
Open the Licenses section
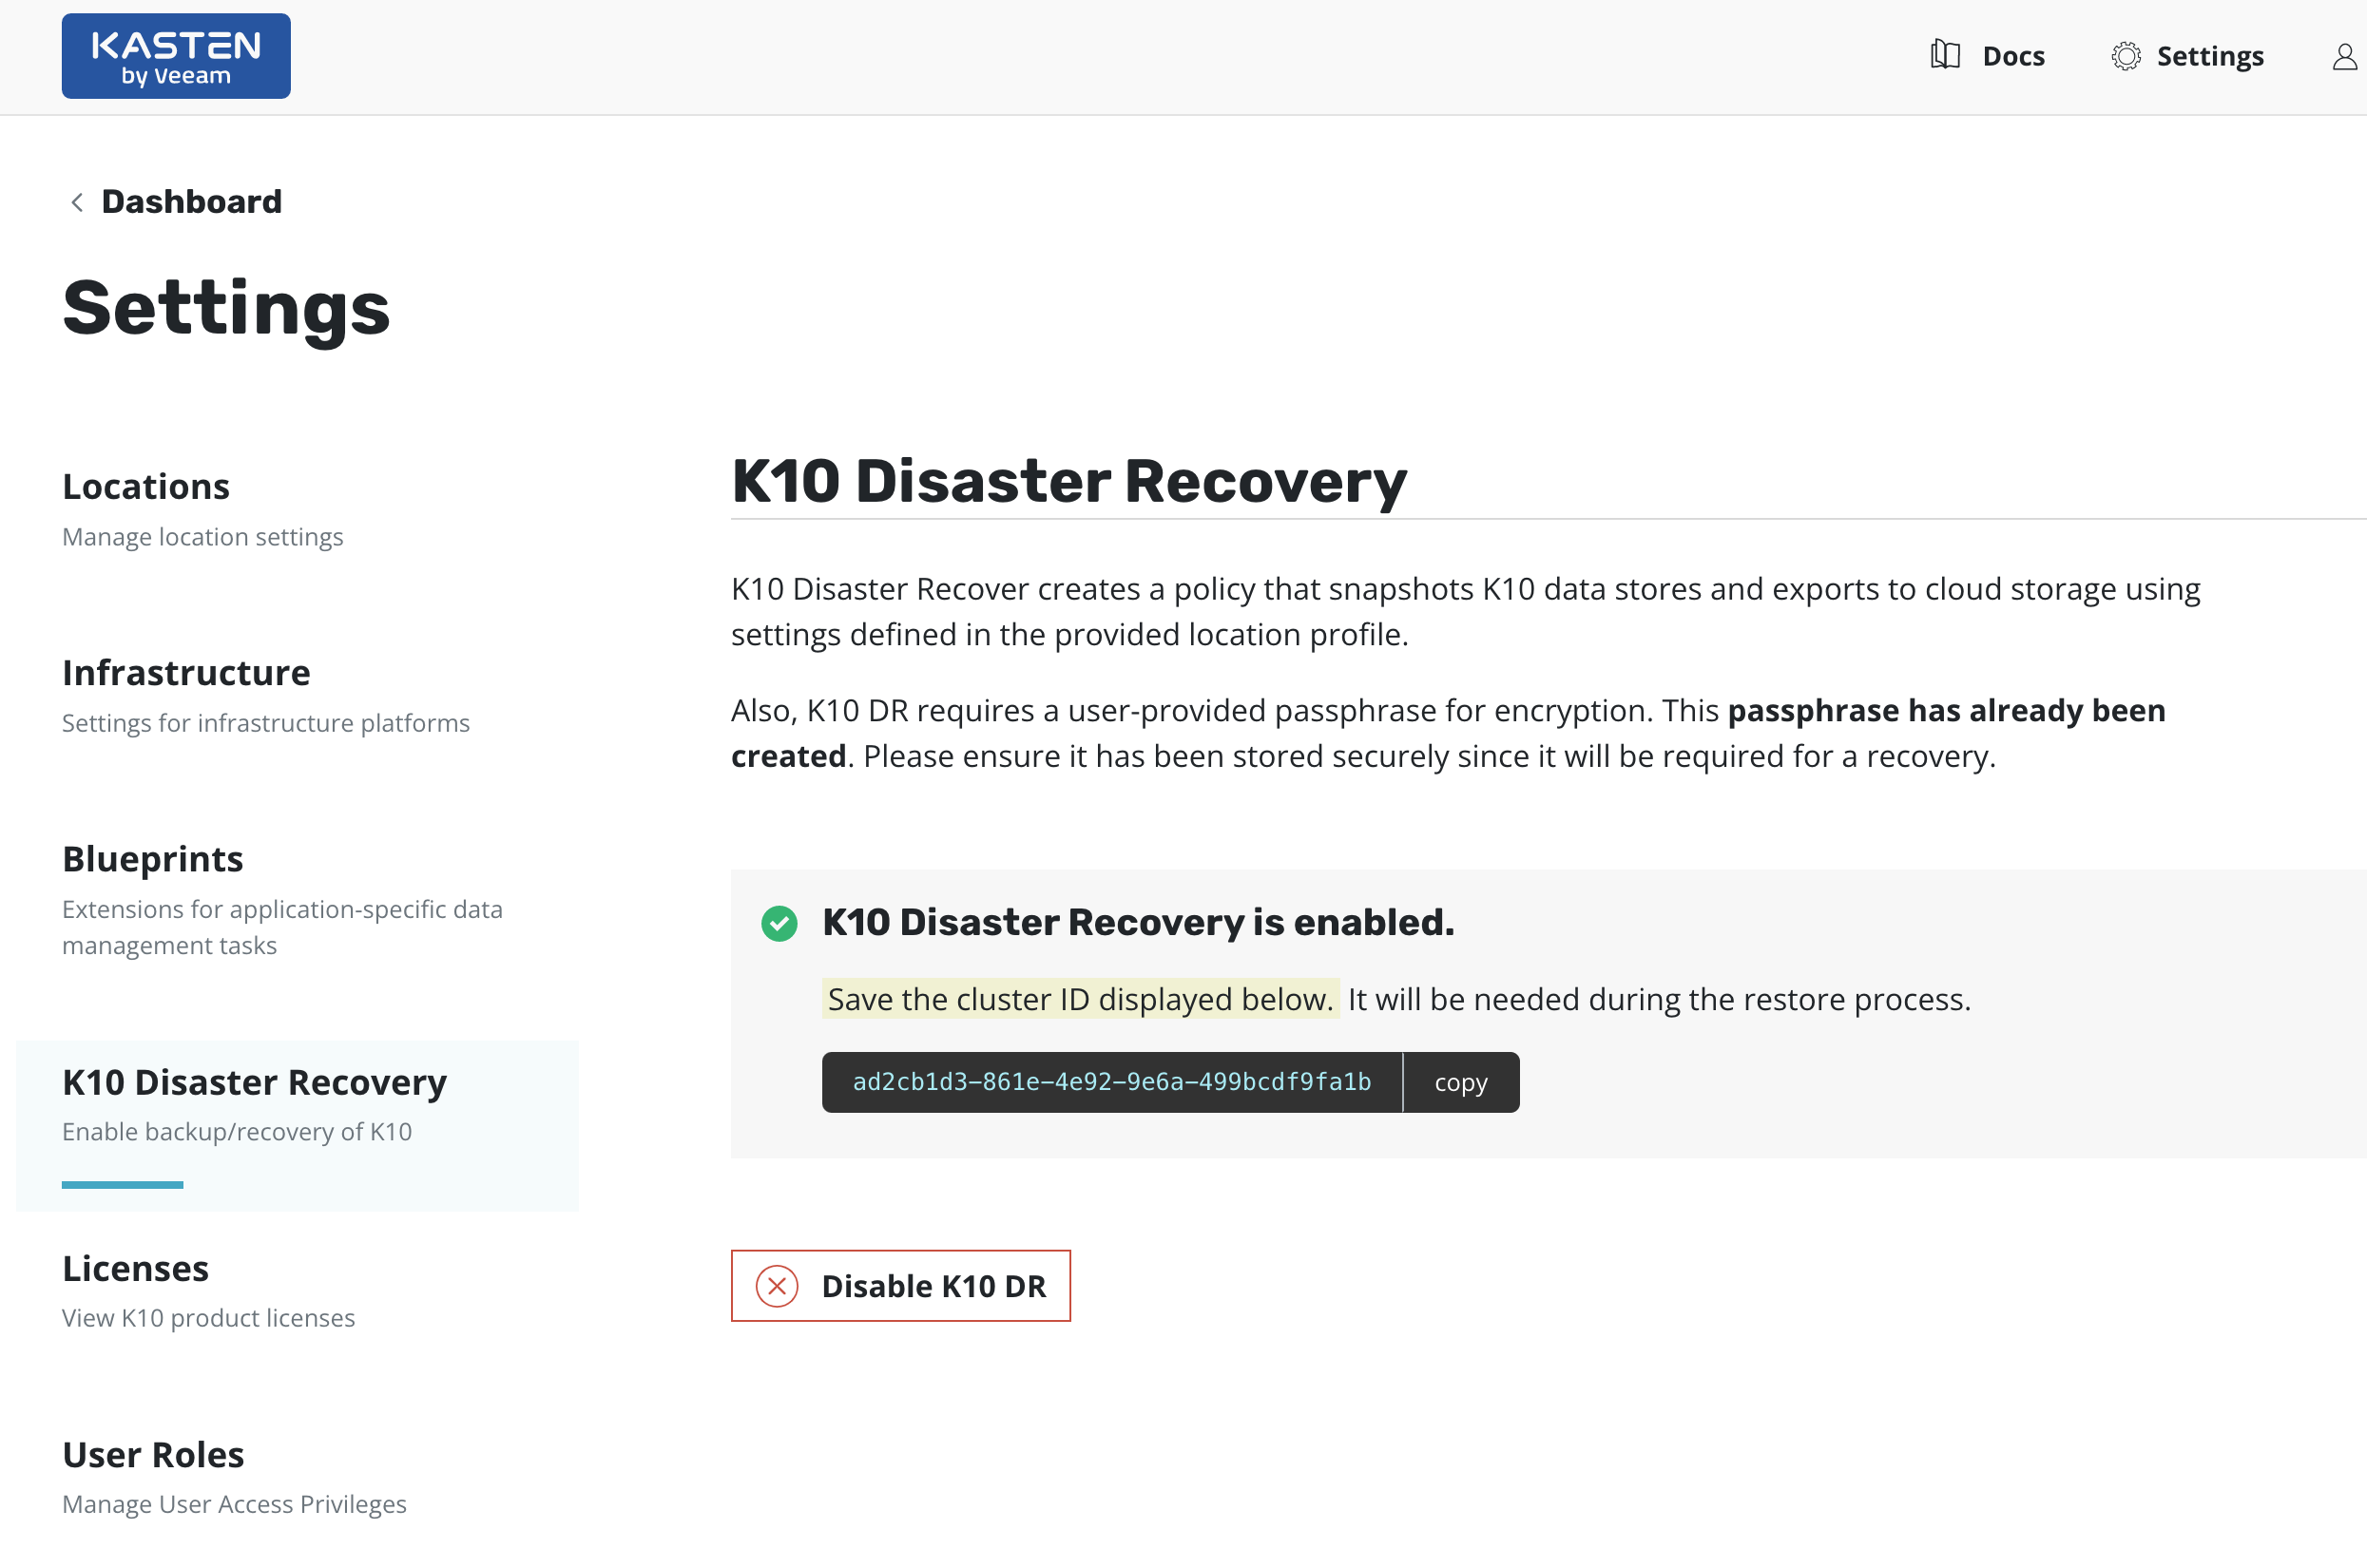135,1268
